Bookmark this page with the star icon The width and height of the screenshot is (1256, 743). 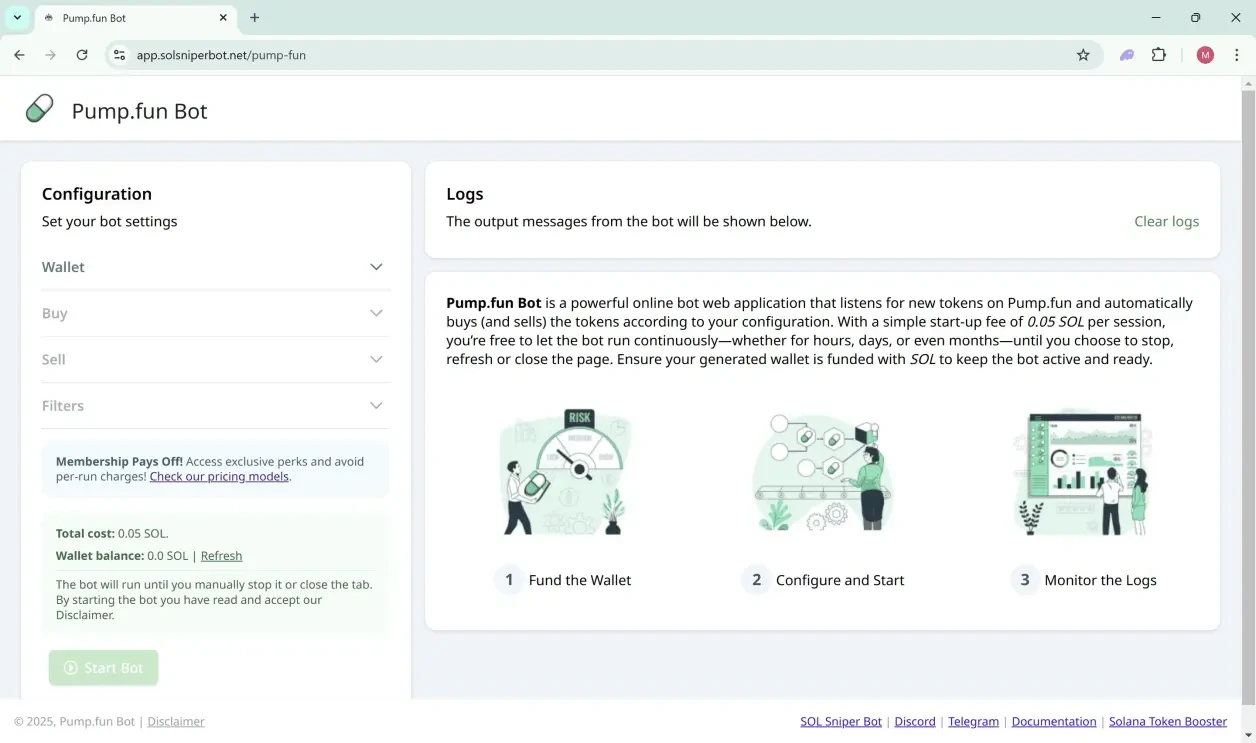pos(1083,55)
